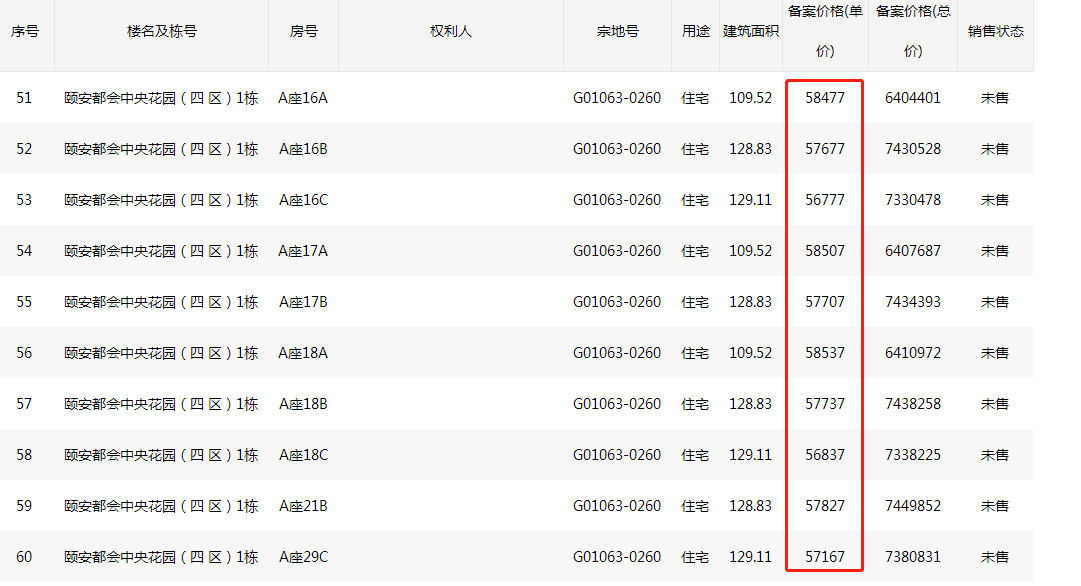The width and height of the screenshot is (1081, 586).
Task: Select room number A座16A
Action: (x=303, y=98)
